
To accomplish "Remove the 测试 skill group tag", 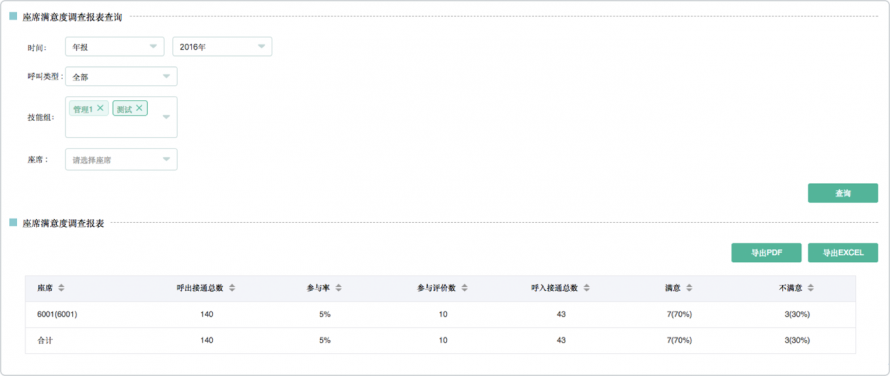I will [x=138, y=108].
